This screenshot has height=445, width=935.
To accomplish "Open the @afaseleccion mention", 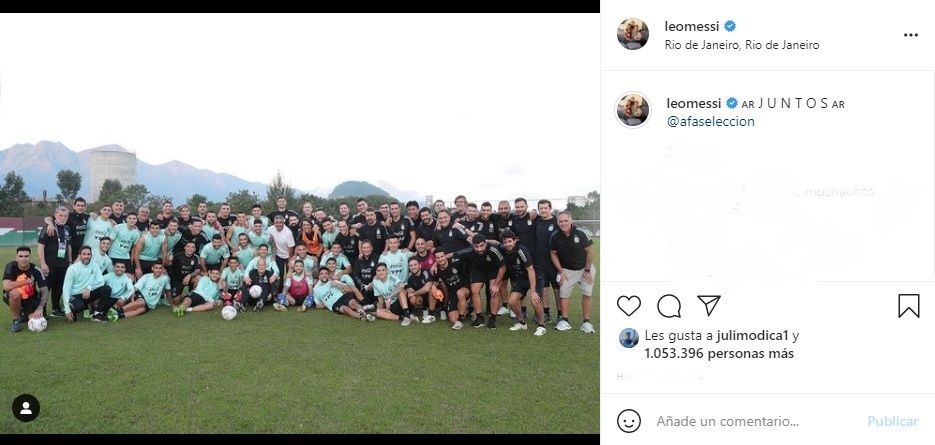I will click(x=710, y=121).
